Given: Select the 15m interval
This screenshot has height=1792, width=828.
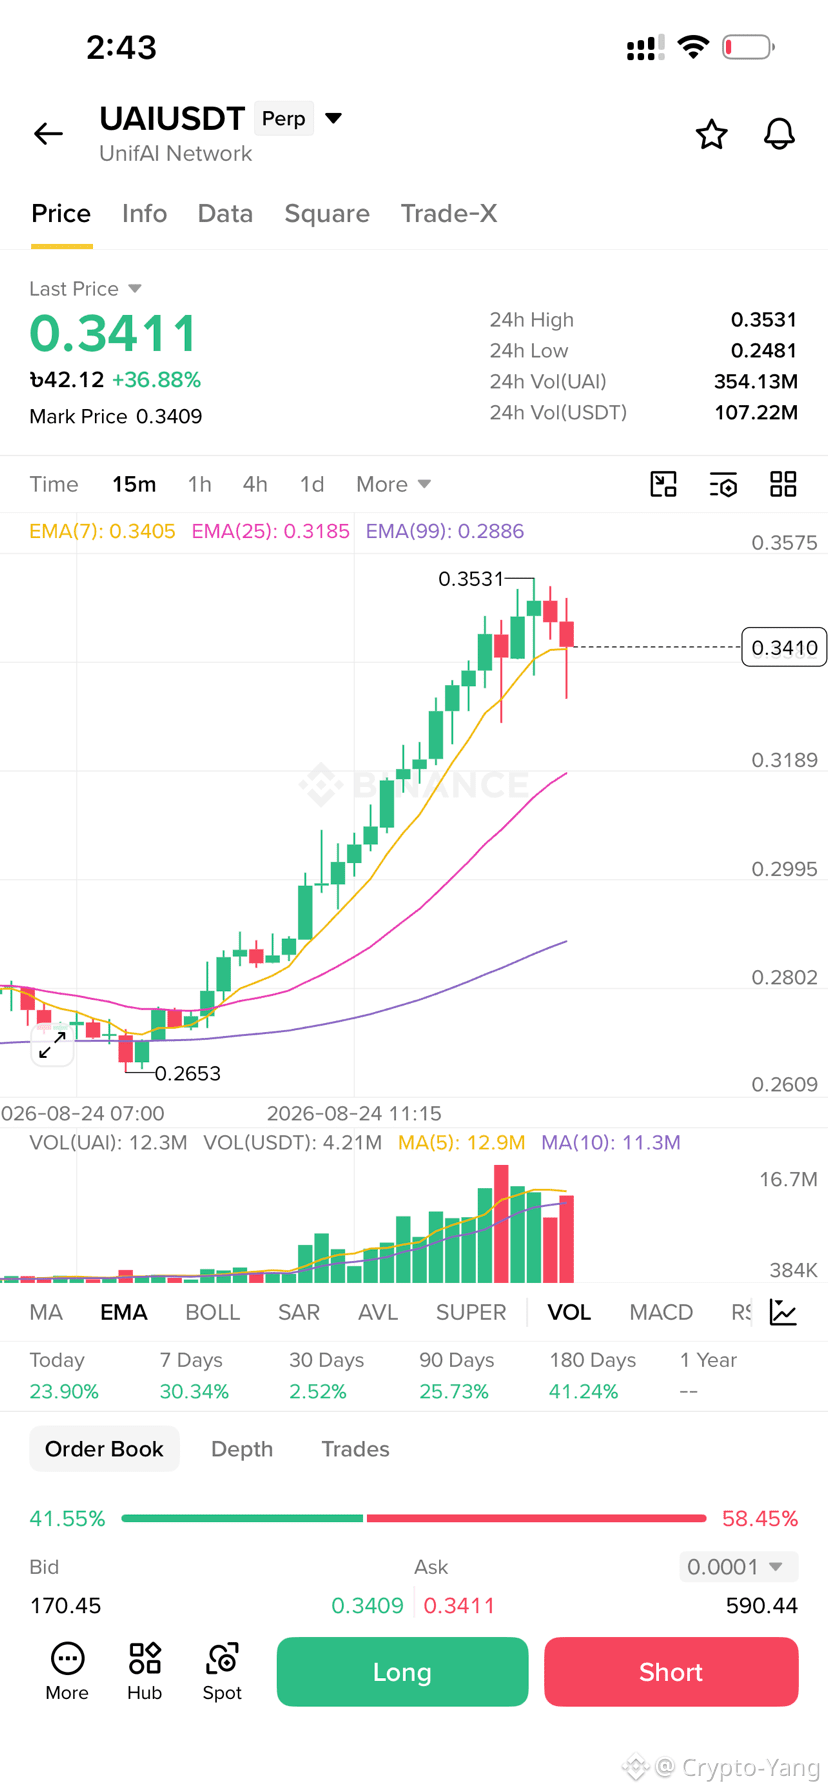Looking at the screenshot, I should [x=134, y=484].
